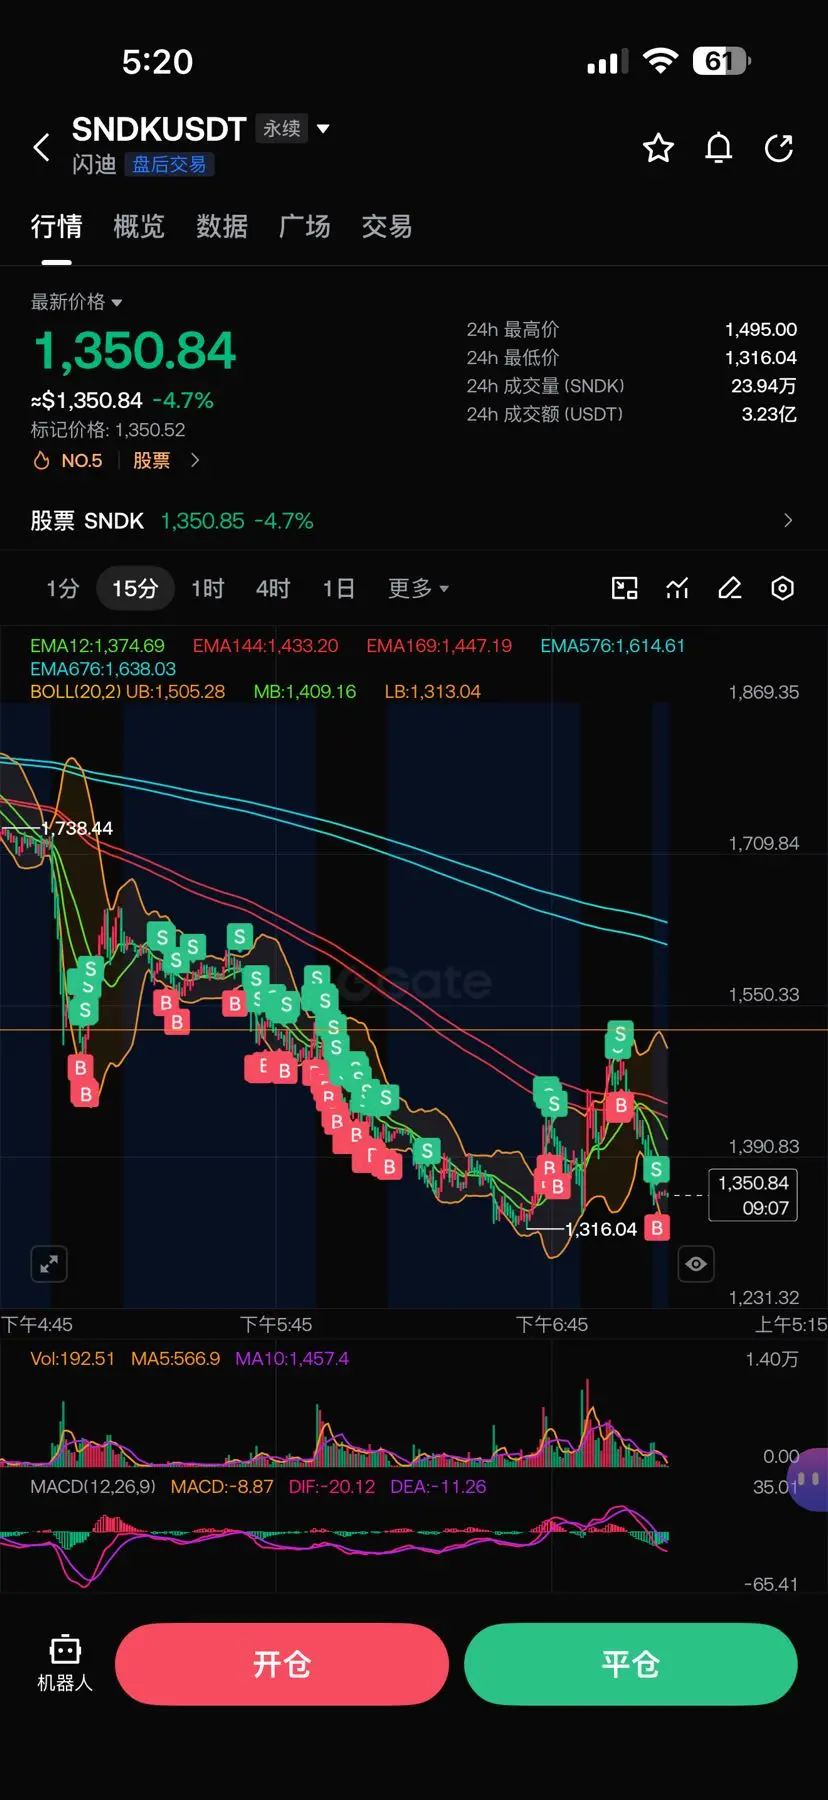828x1800 pixels.
Task: Toggle the eye visibility icon on chart
Action: (x=696, y=1264)
